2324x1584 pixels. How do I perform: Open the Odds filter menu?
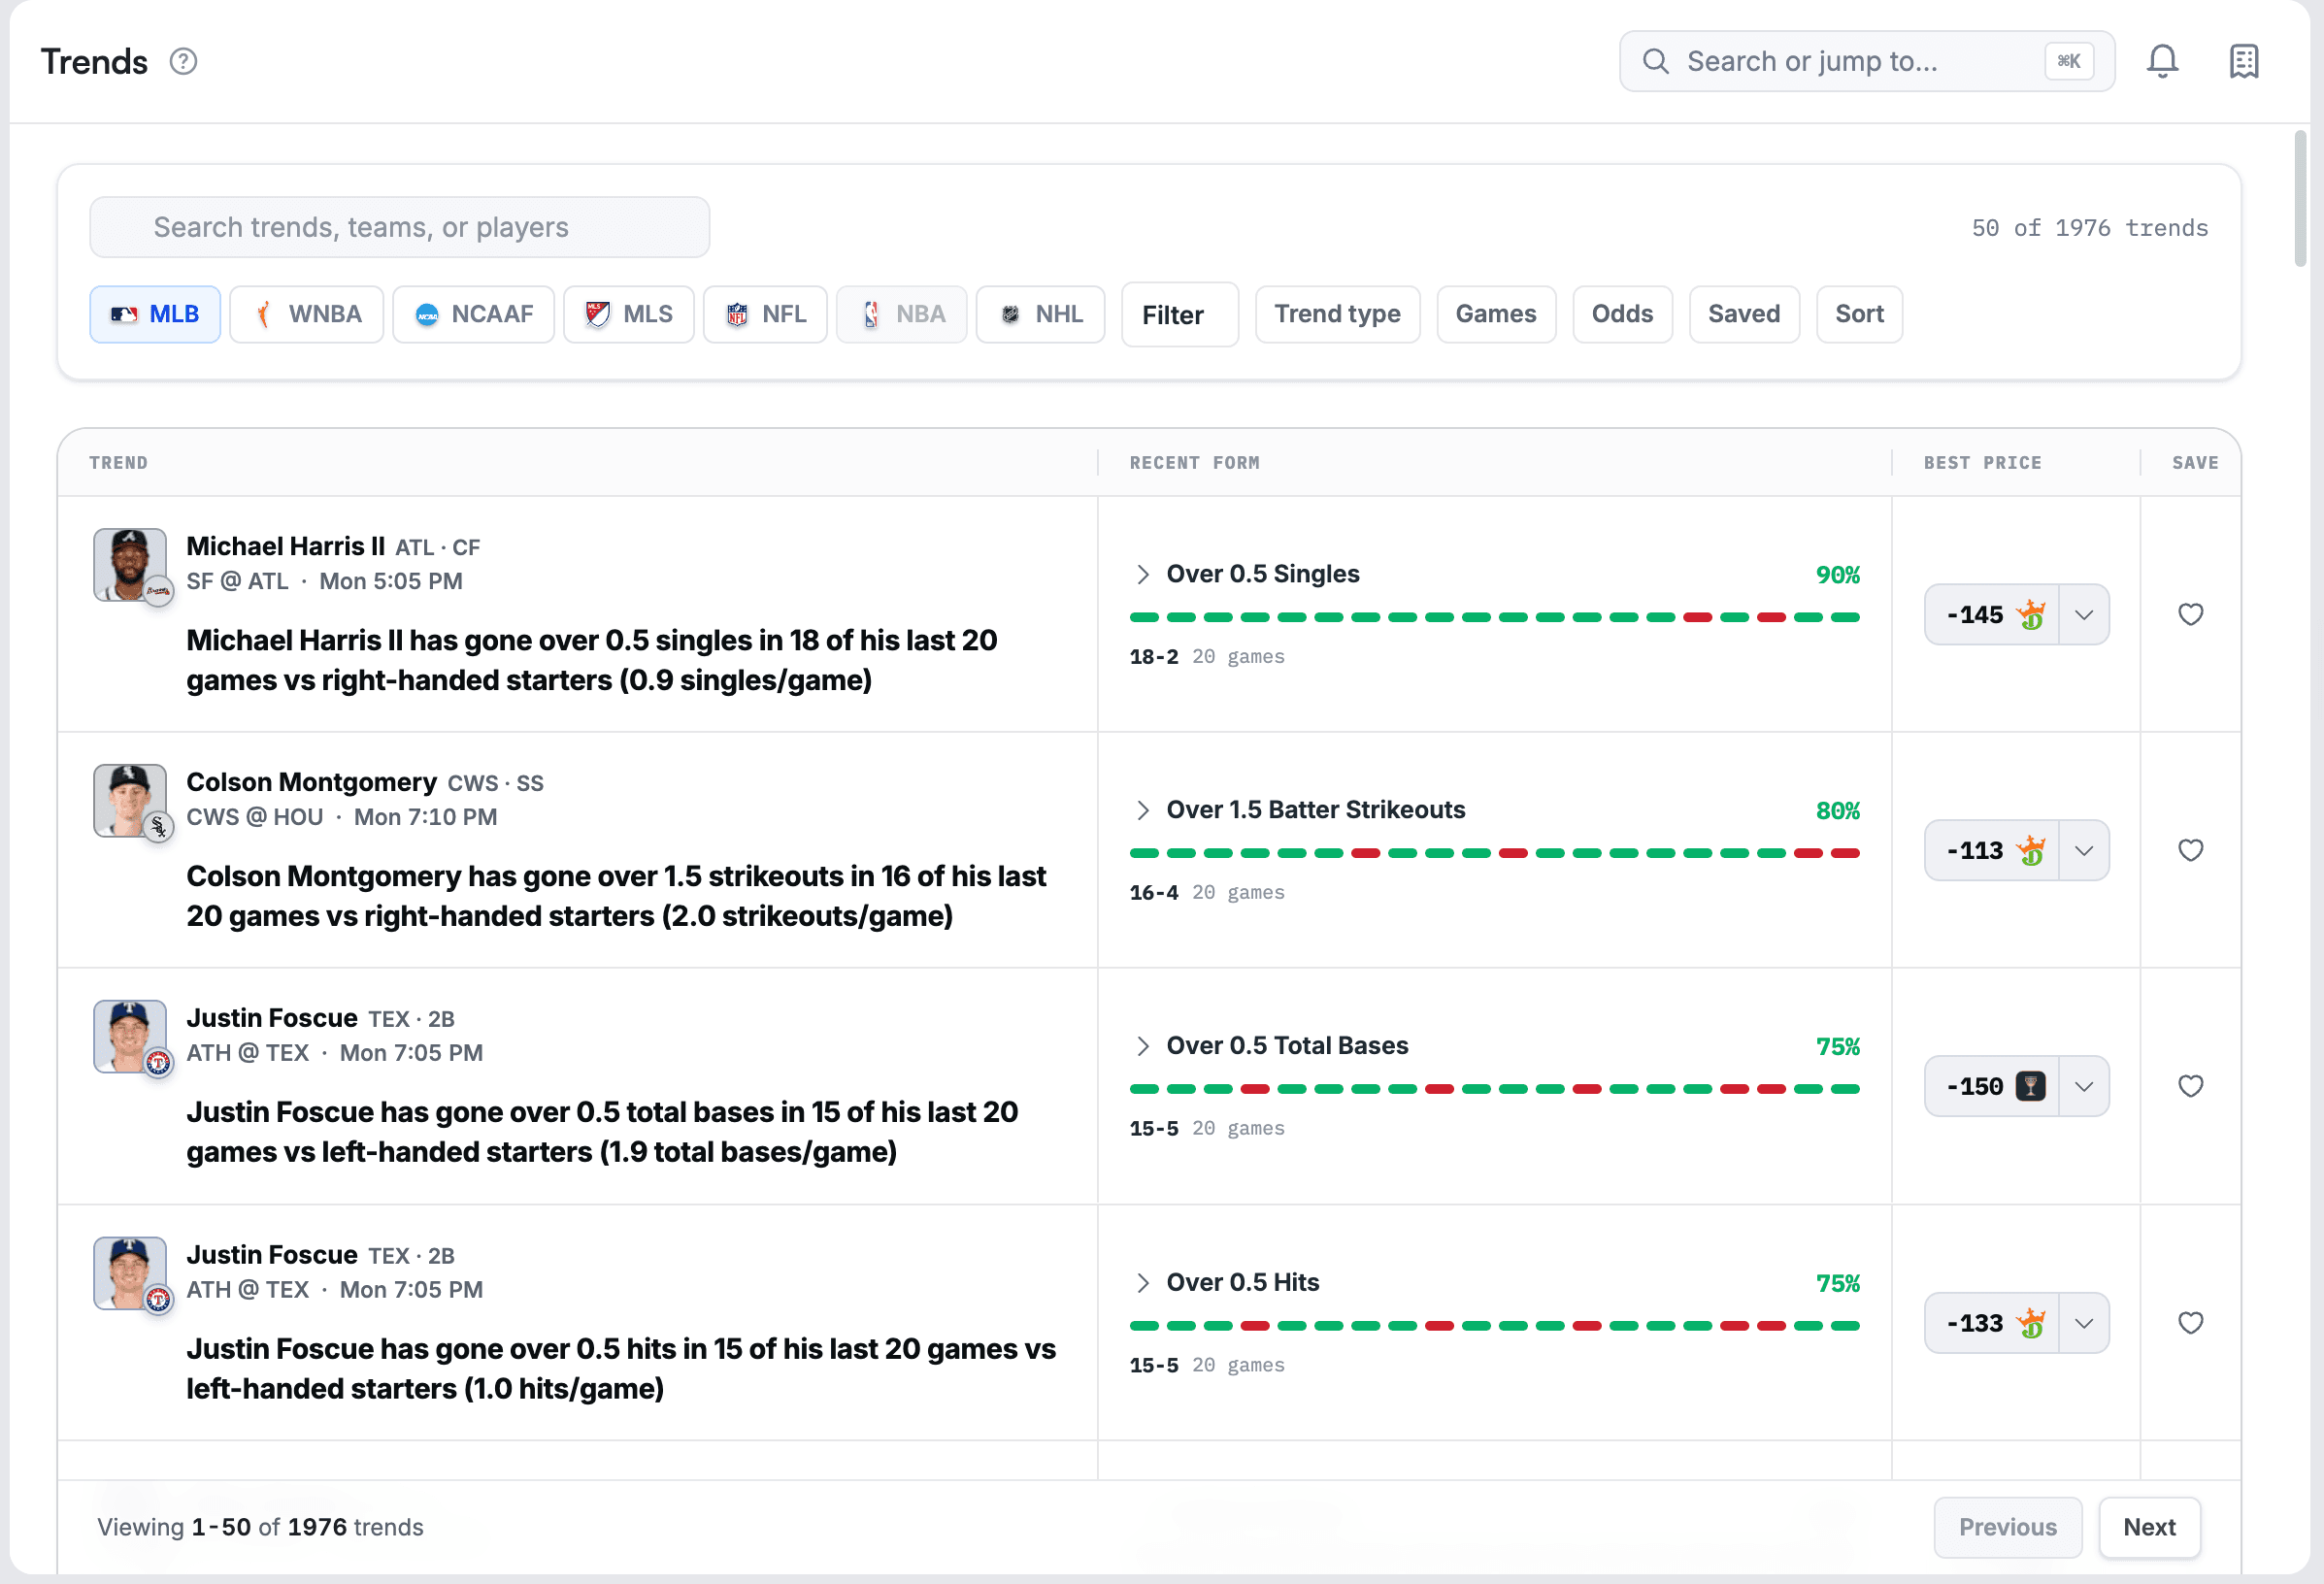click(x=1622, y=314)
